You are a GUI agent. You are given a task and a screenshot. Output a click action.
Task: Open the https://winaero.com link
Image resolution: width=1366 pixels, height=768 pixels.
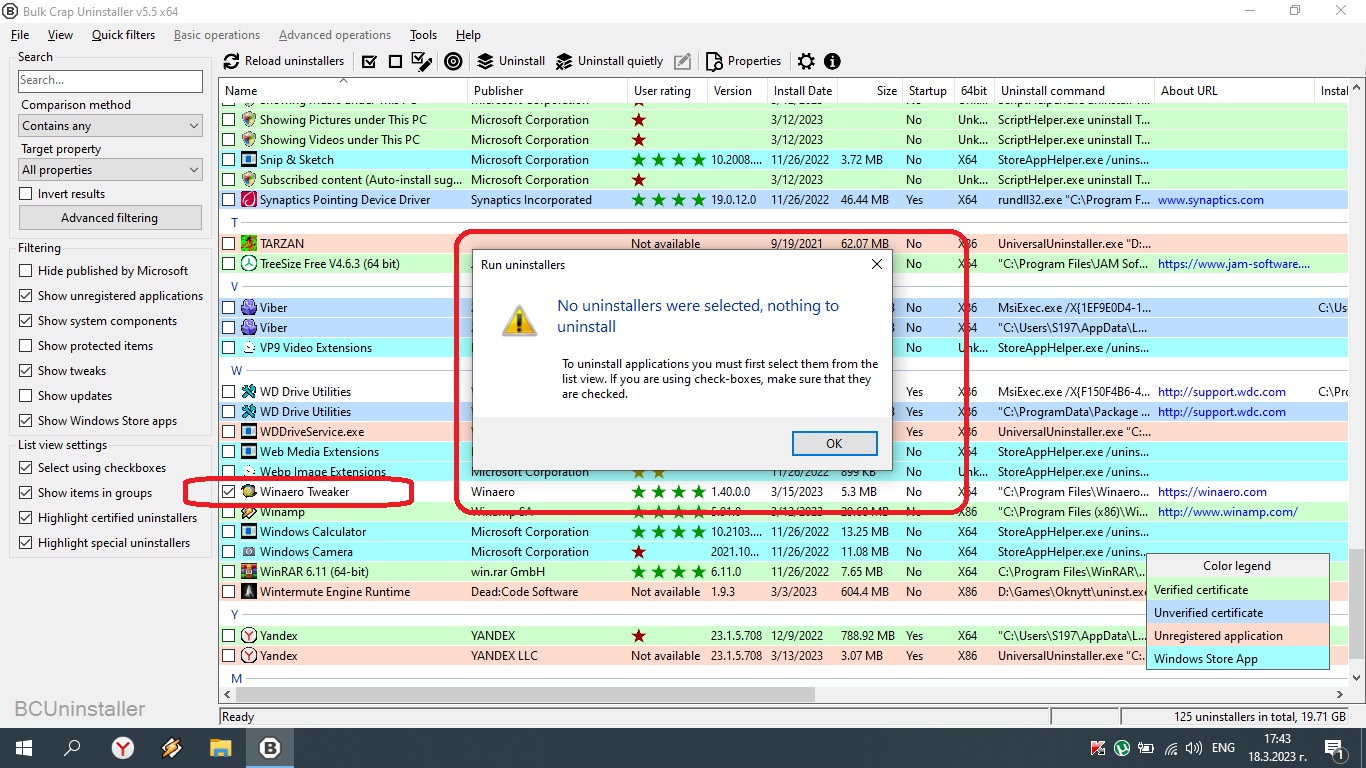tap(1212, 492)
